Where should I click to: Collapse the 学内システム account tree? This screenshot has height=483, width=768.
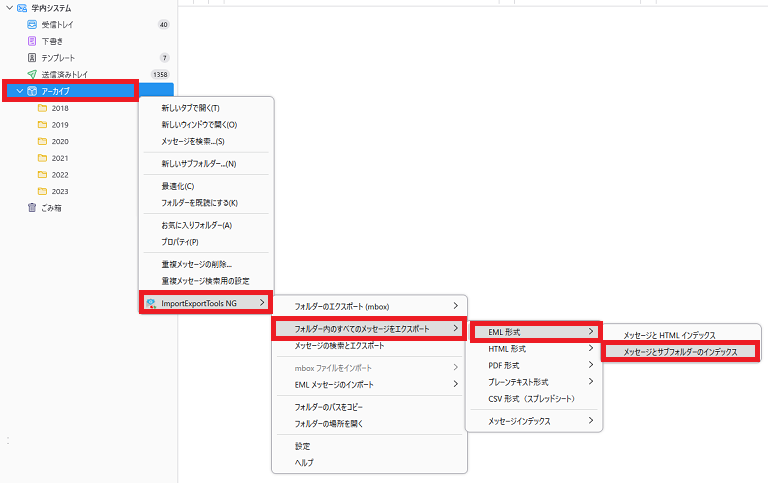click(x=9, y=8)
